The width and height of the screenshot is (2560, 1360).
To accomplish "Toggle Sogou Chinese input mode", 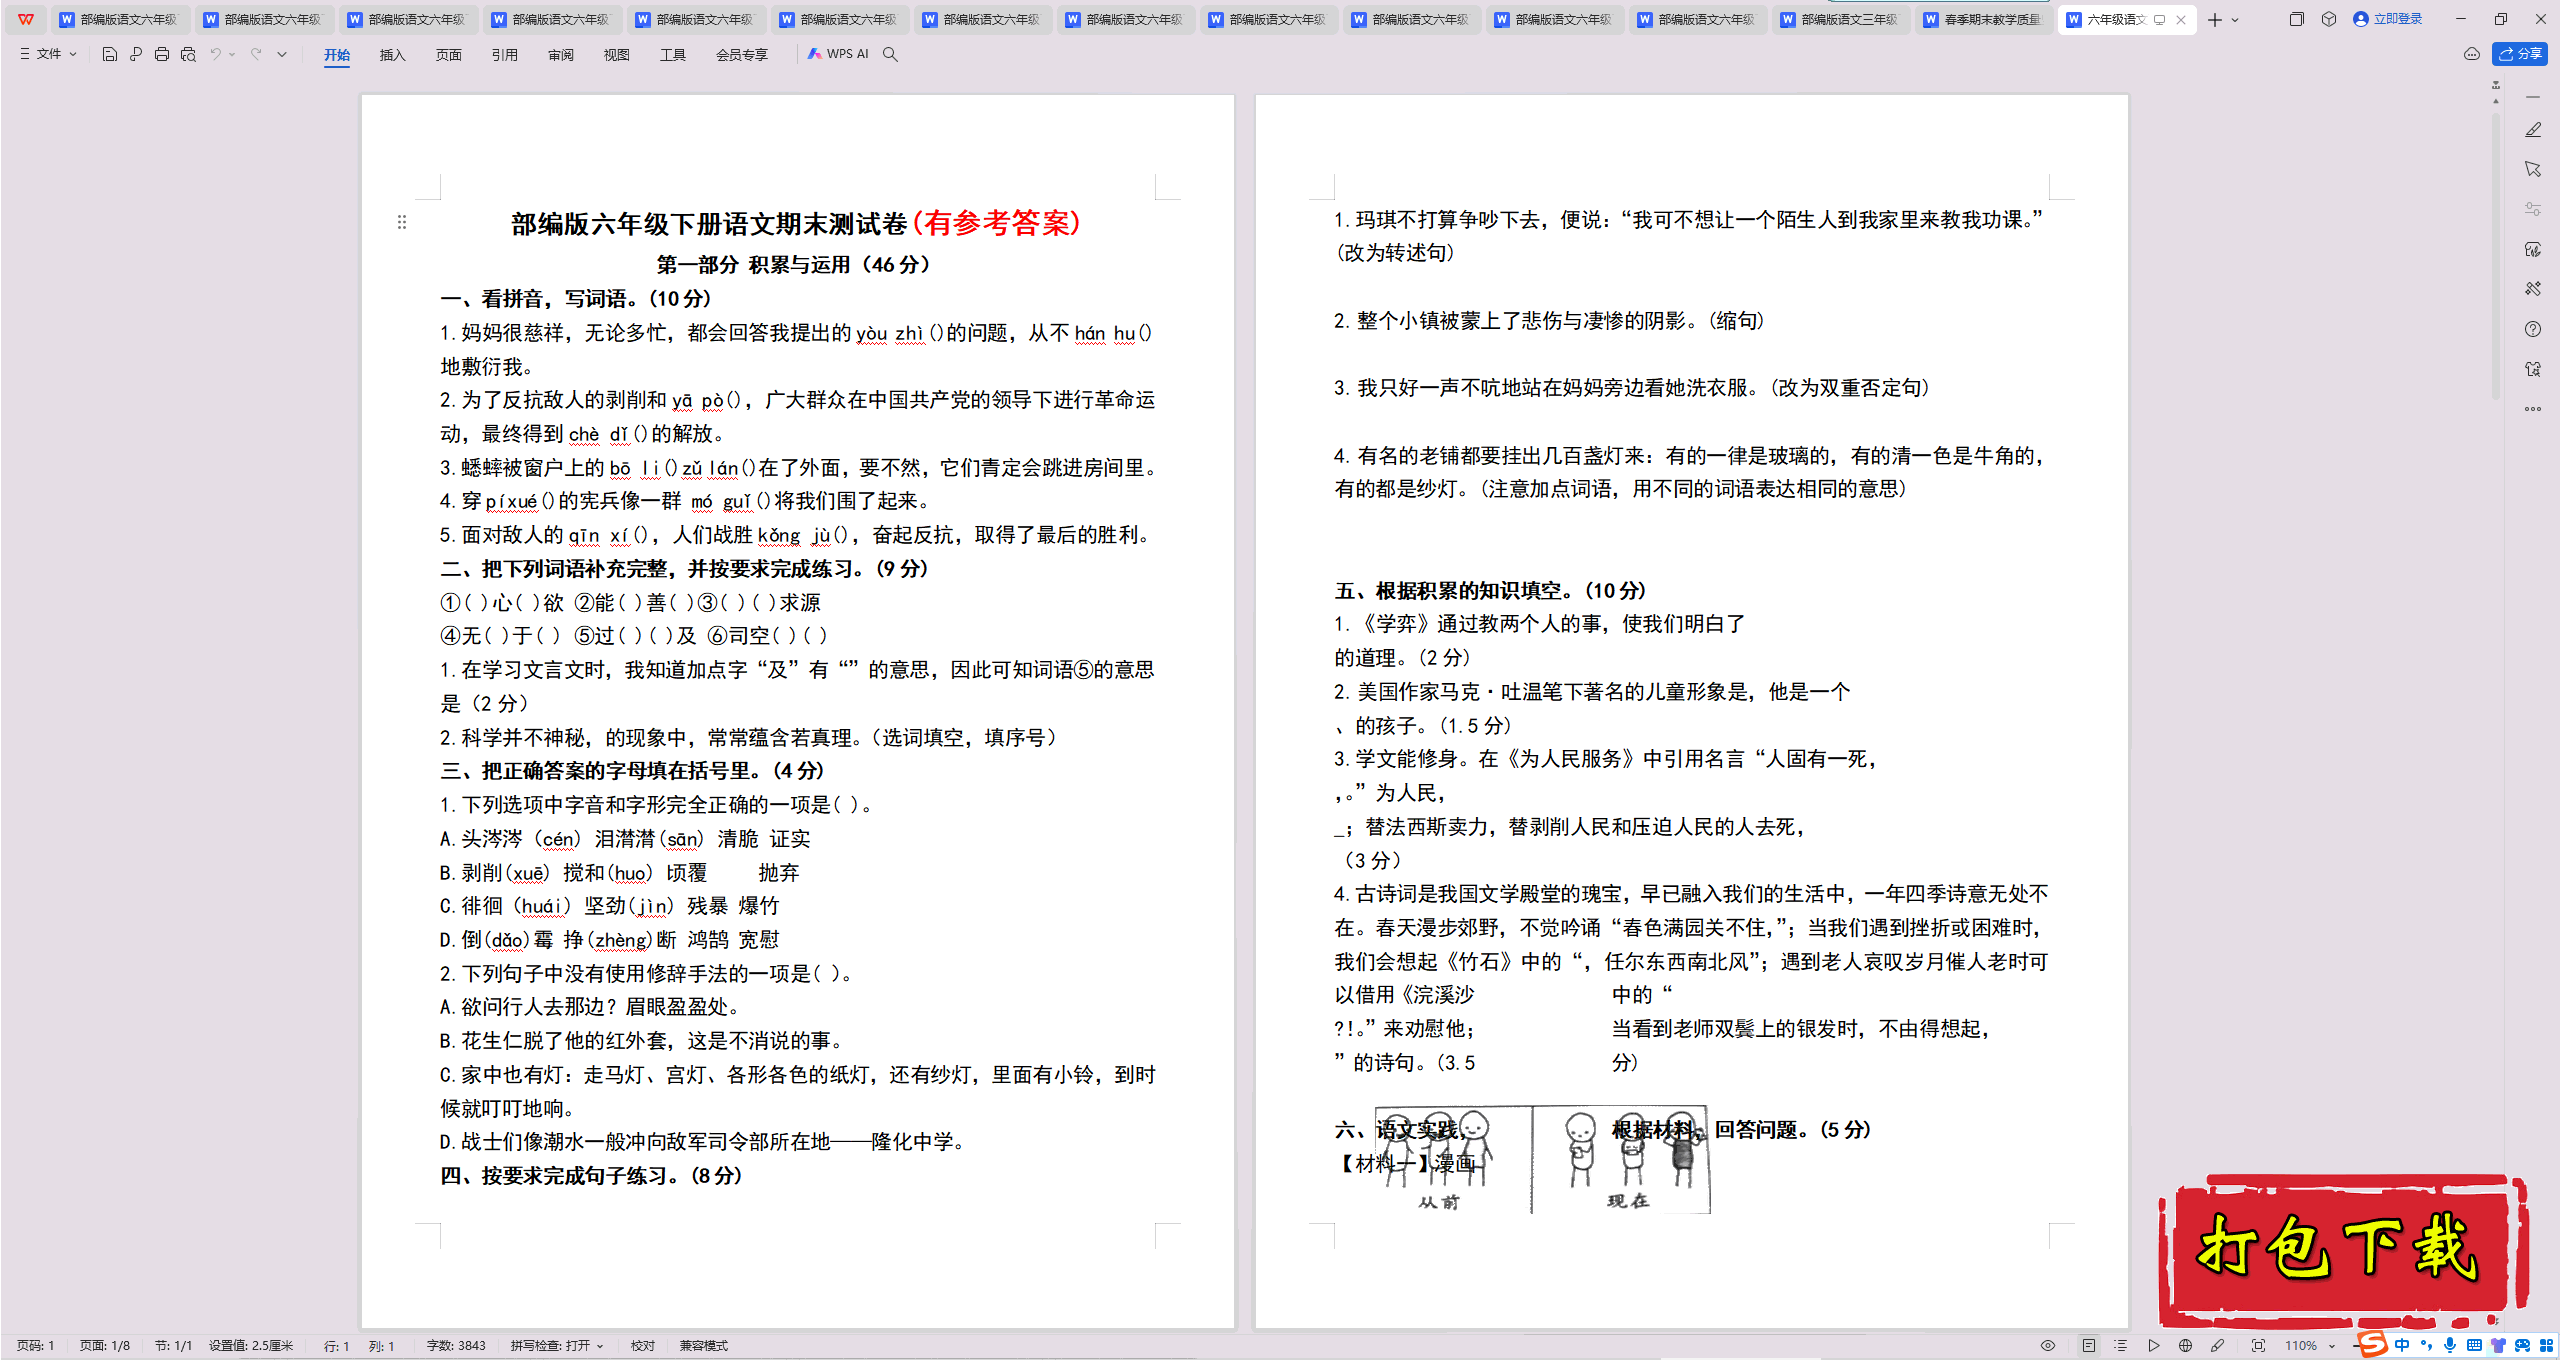I will click(x=2402, y=1346).
